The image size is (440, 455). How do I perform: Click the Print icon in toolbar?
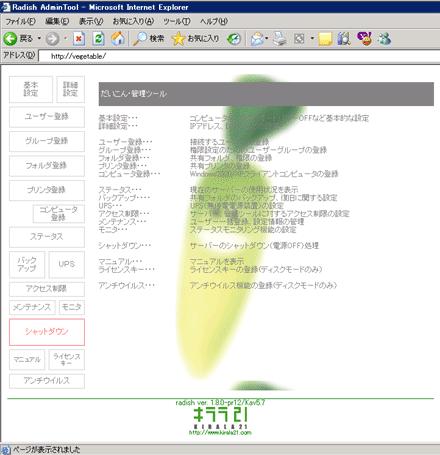[x=280, y=39]
